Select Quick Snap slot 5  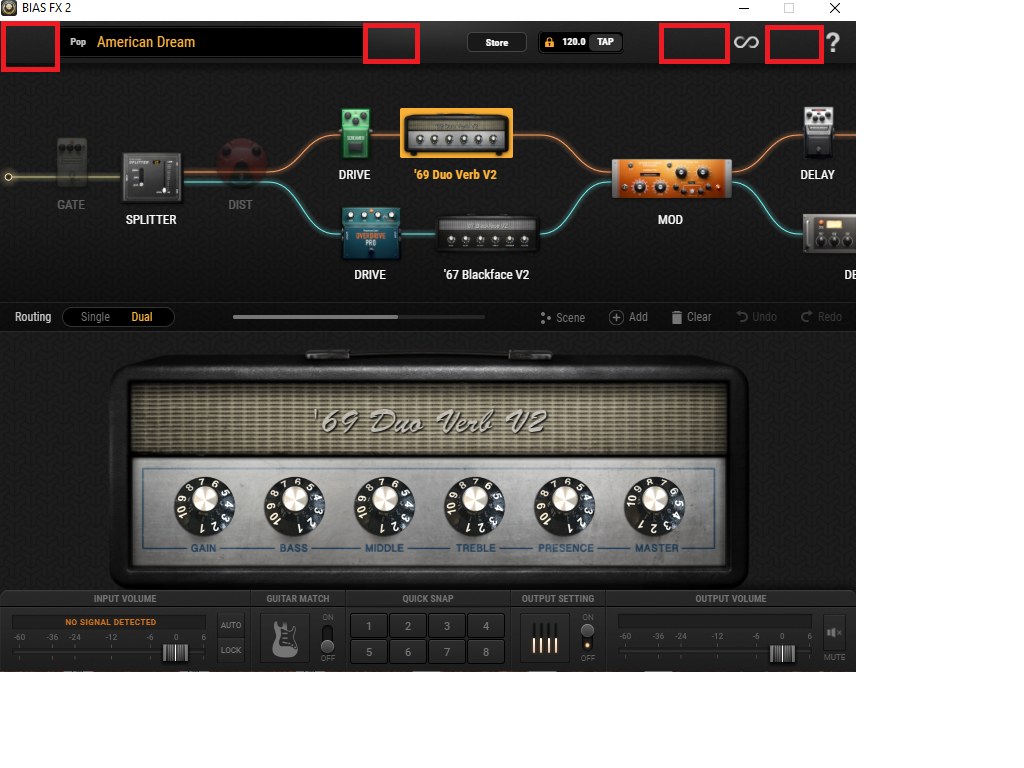tap(369, 652)
